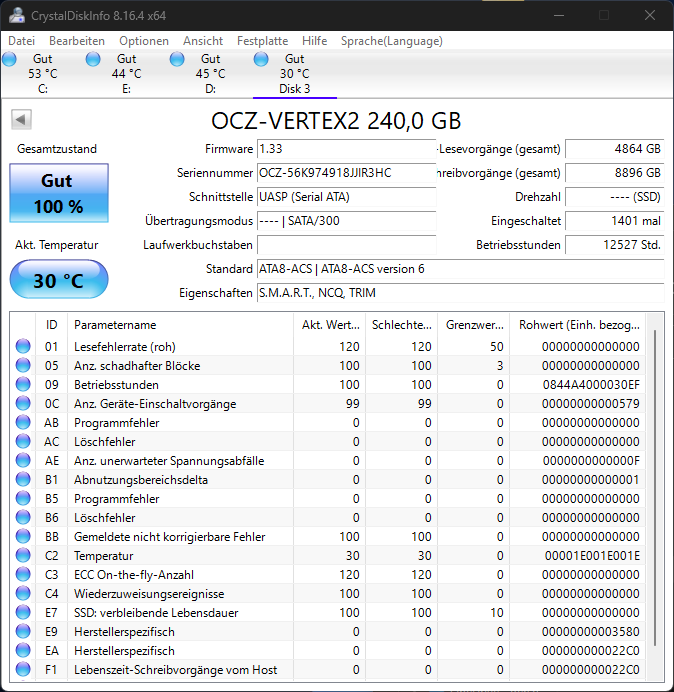Click raw value 0844A4000030EF
Image resolution: width=674 pixels, height=692 pixels.
pyautogui.click(x=591, y=385)
